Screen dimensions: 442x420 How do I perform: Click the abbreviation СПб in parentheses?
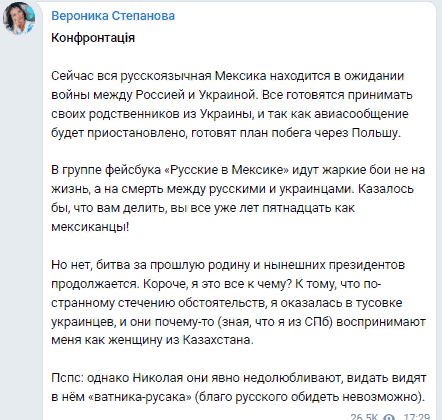317,321
